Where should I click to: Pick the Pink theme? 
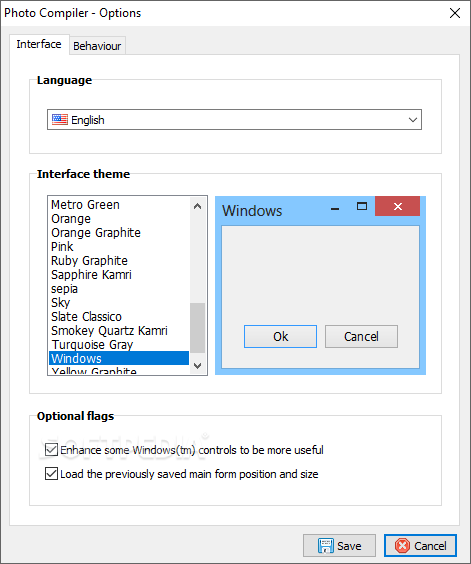pos(119,247)
